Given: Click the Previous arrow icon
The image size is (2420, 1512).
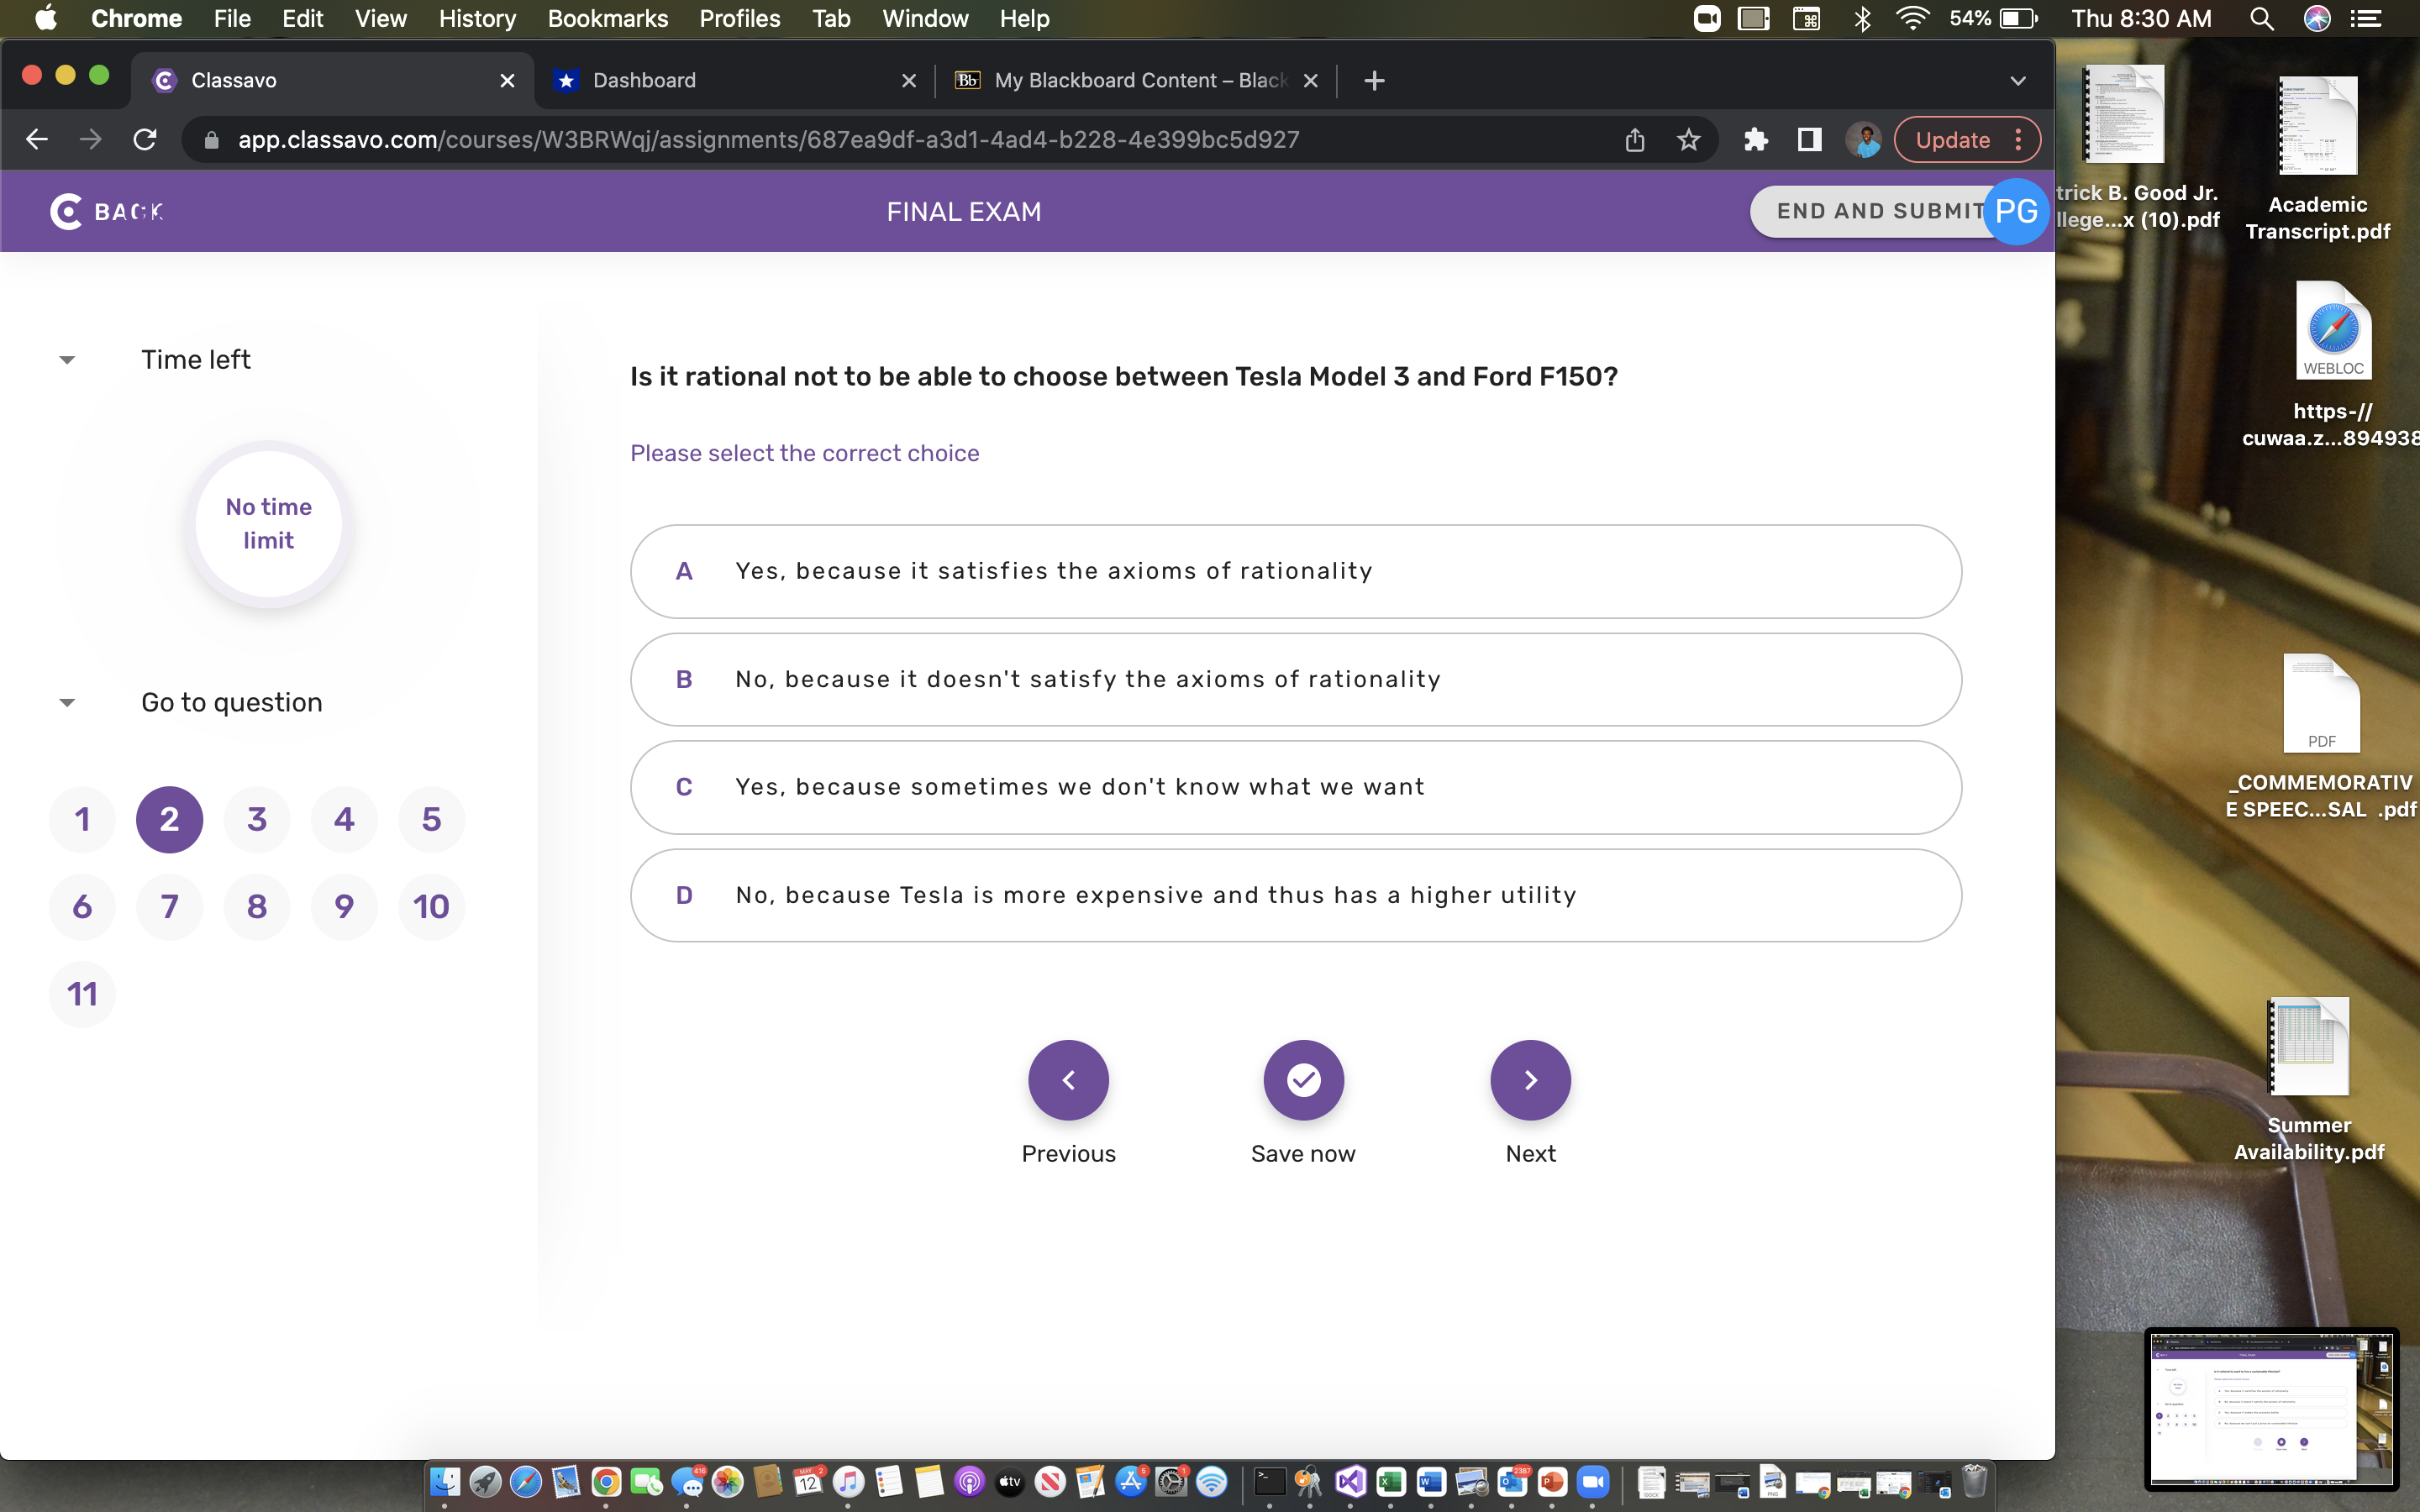Looking at the screenshot, I should [x=1068, y=1080].
